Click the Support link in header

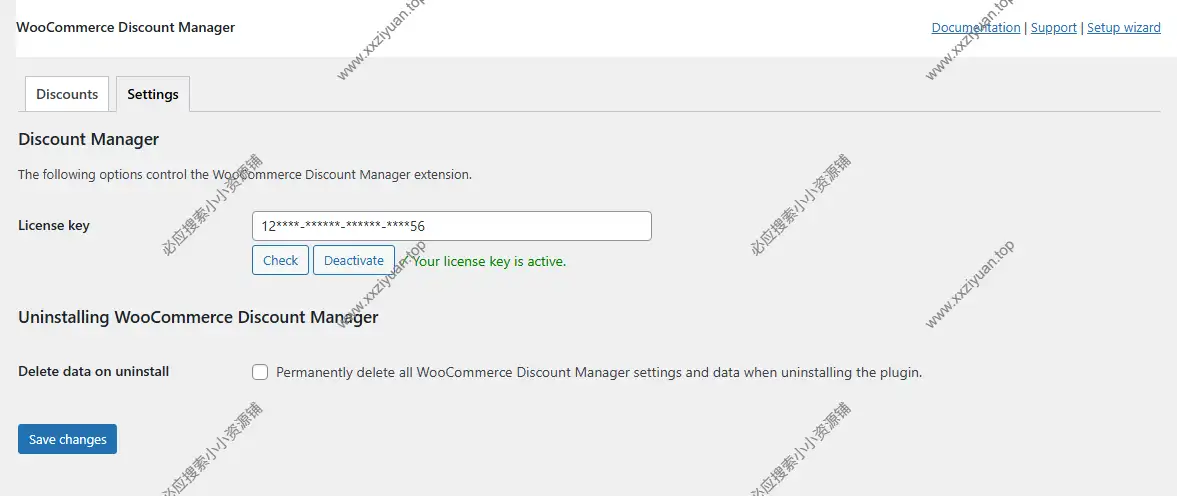1053,28
